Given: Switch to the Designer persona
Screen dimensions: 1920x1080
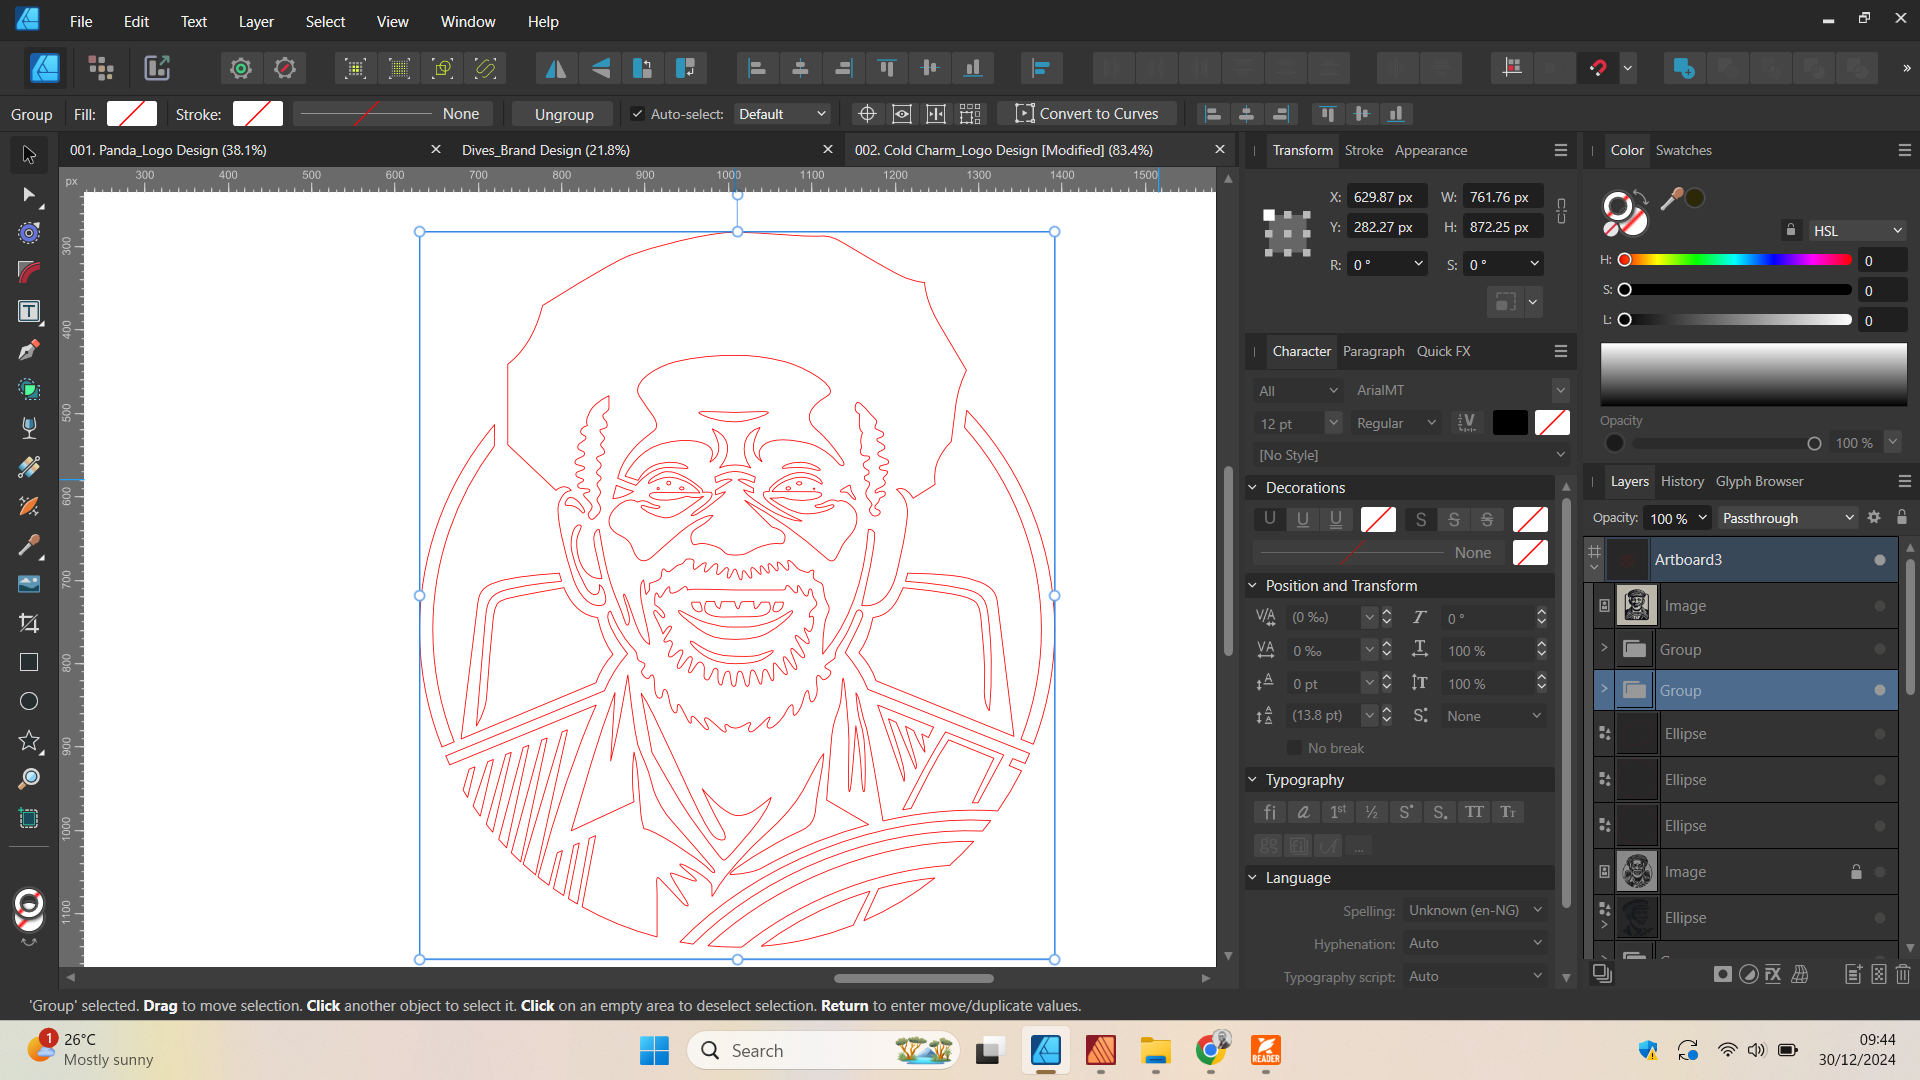Looking at the screenshot, I should [x=45, y=68].
